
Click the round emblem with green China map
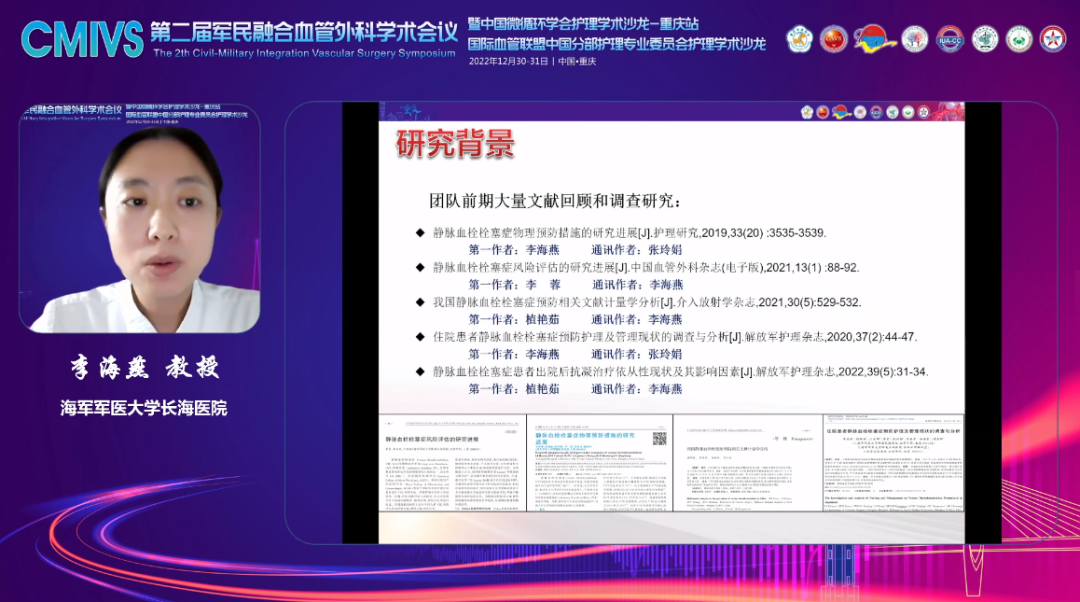coord(985,40)
